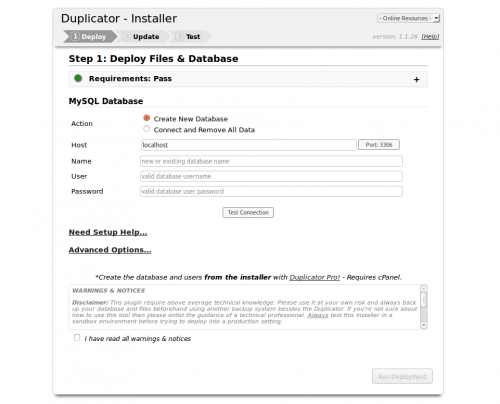This screenshot has width=500, height=404.
Task: Select the Deploy step tab
Action: point(90,37)
